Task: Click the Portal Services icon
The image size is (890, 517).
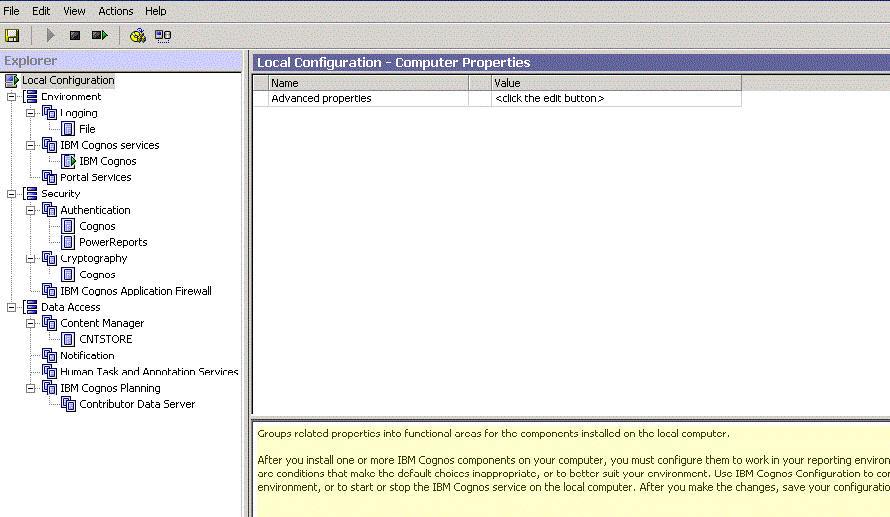Action: 49,177
